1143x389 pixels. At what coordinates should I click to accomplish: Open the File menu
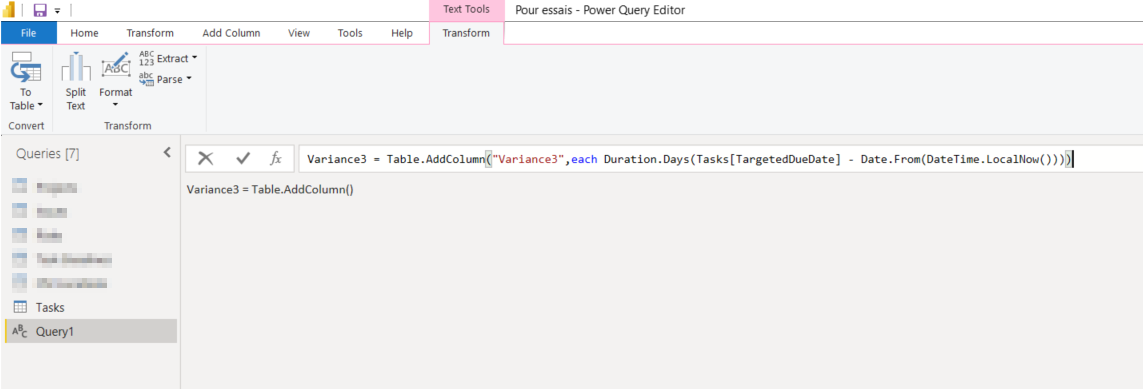(x=28, y=33)
